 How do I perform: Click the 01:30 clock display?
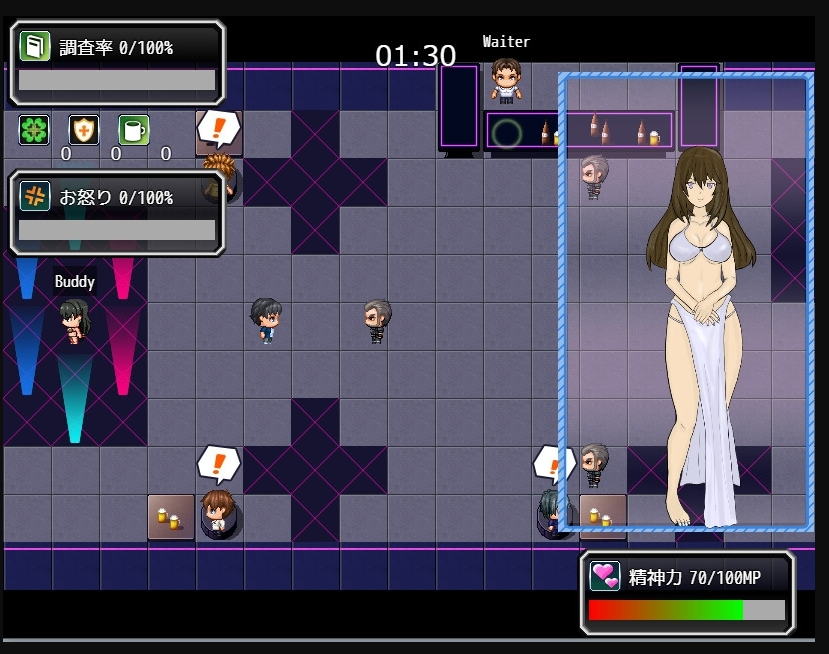(414, 56)
